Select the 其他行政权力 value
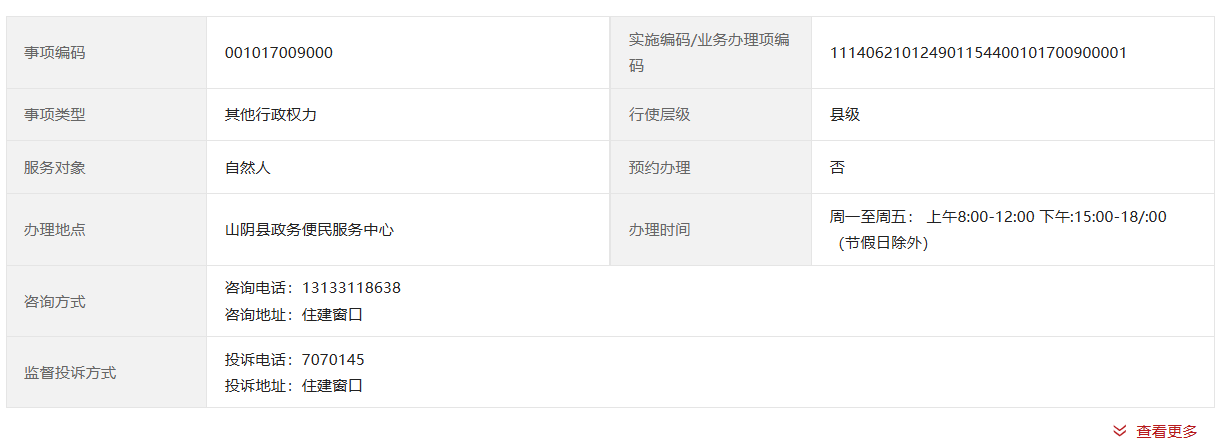 [x=271, y=115]
